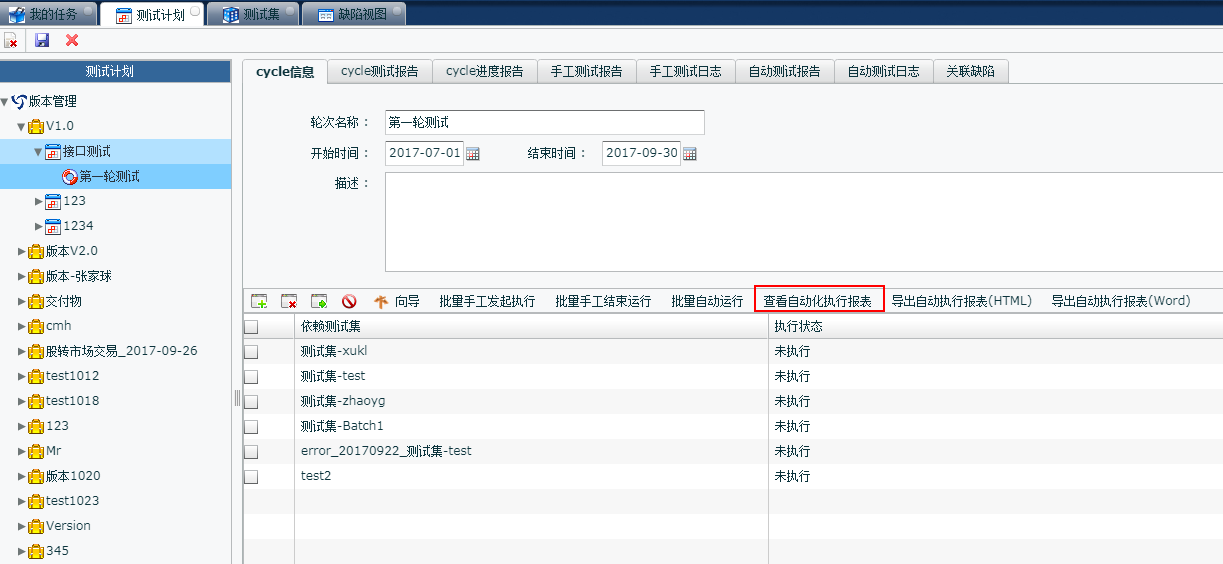This screenshot has width=1223, height=564.
Task: Expand the 版本V2.0 tree node
Action: (x=22, y=251)
